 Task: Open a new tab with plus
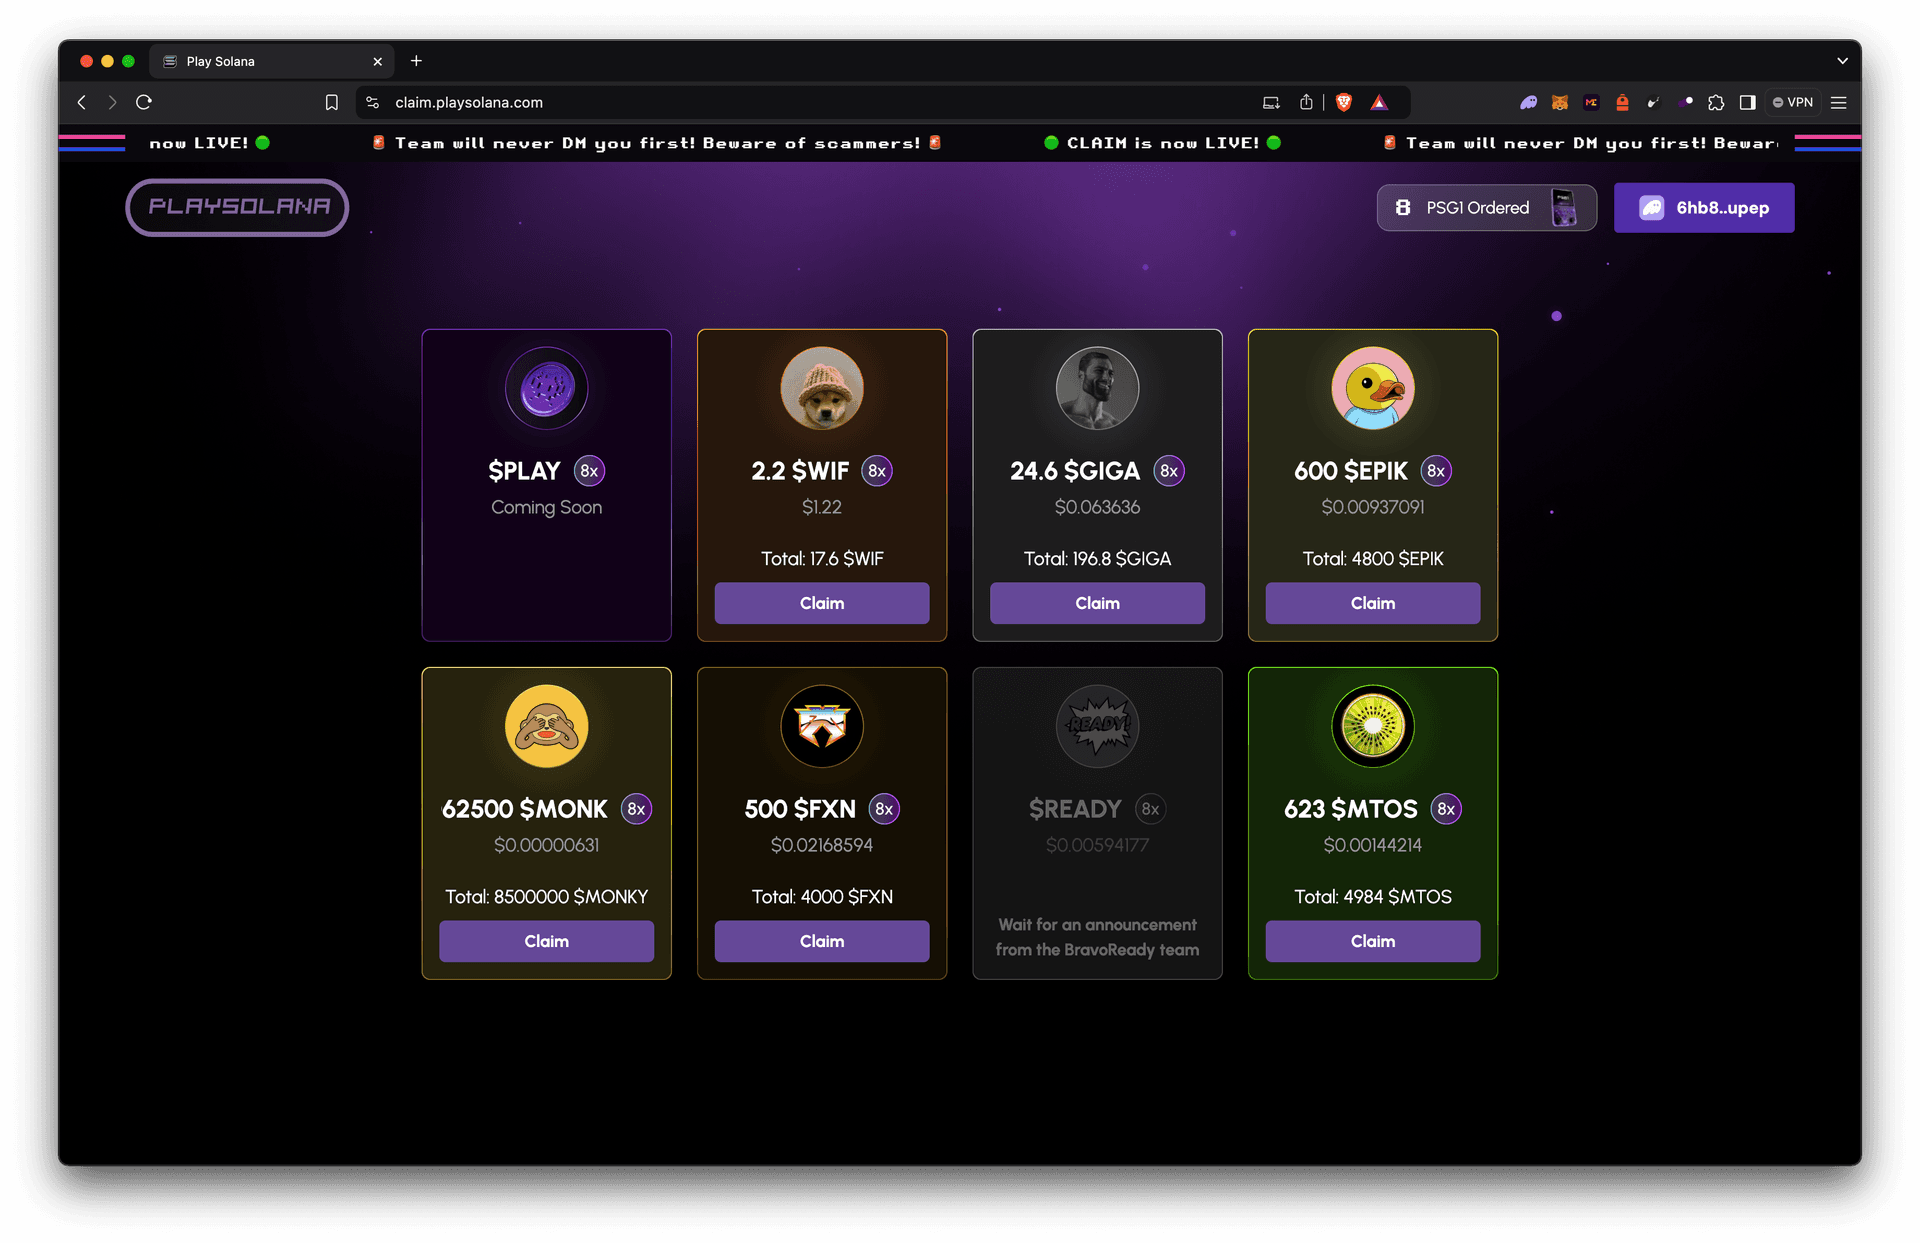click(x=416, y=61)
